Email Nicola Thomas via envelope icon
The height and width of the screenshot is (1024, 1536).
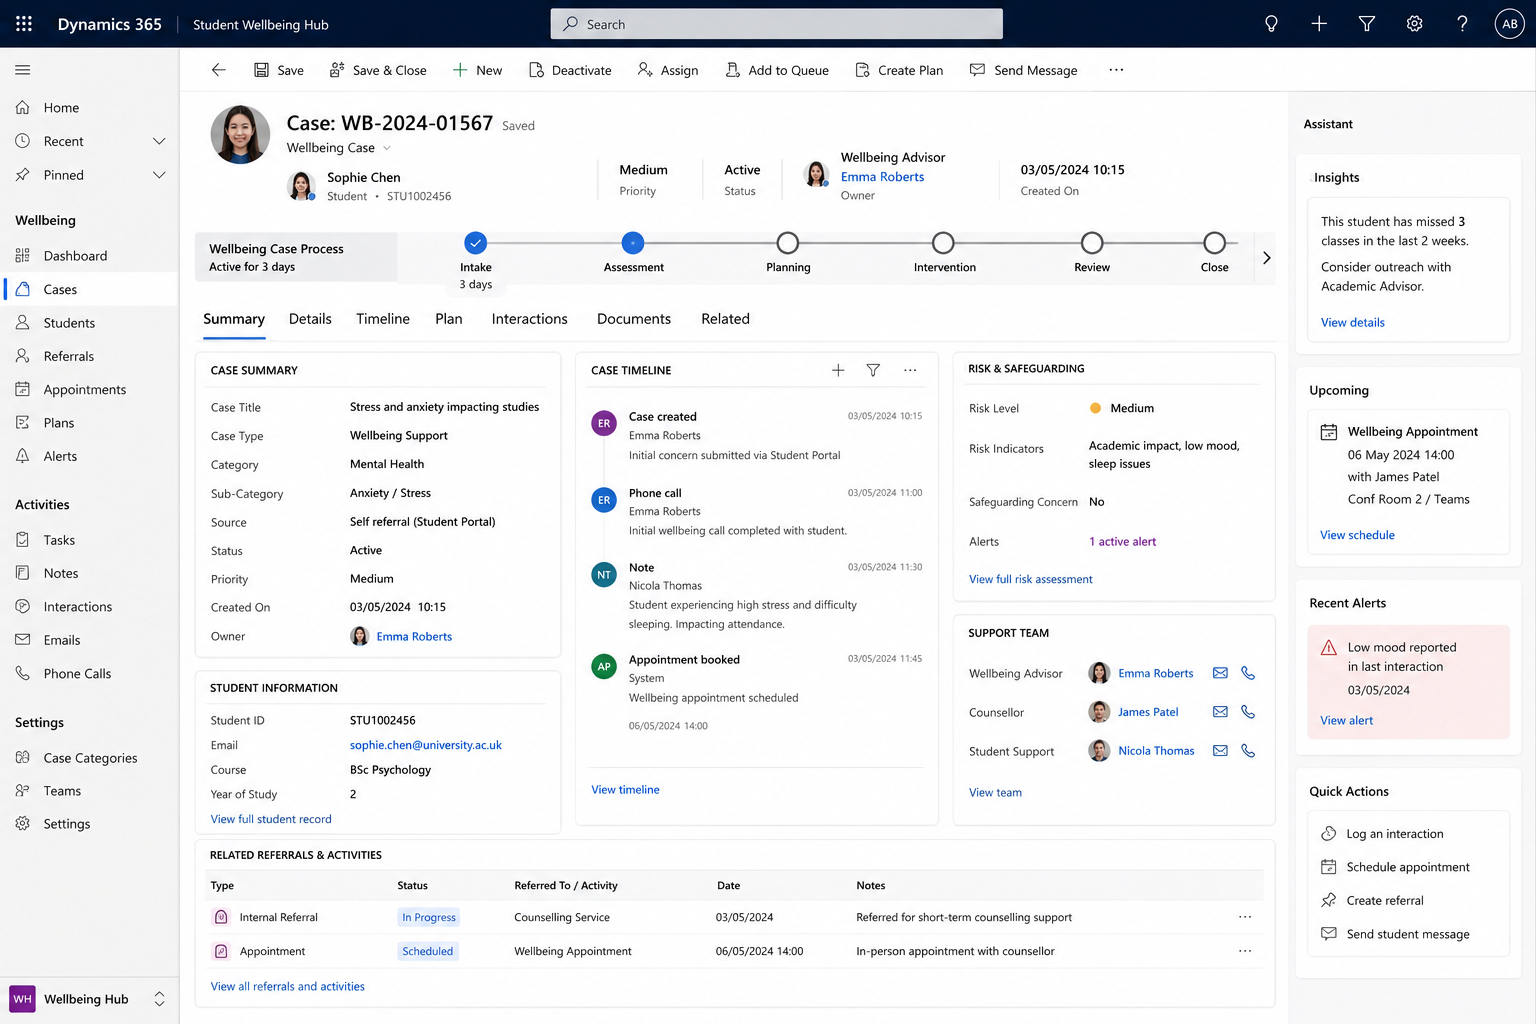(1220, 751)
